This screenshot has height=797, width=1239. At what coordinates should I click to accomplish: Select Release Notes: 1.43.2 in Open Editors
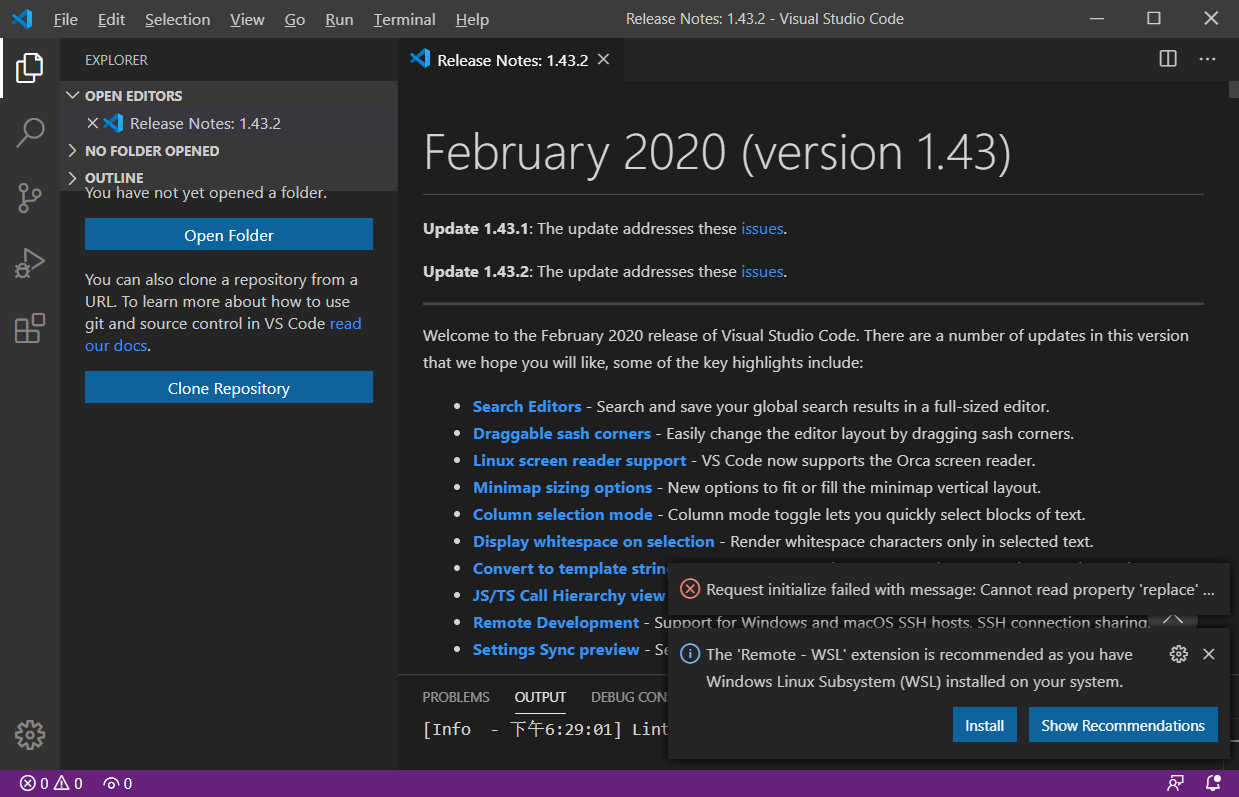pos(229,123)
